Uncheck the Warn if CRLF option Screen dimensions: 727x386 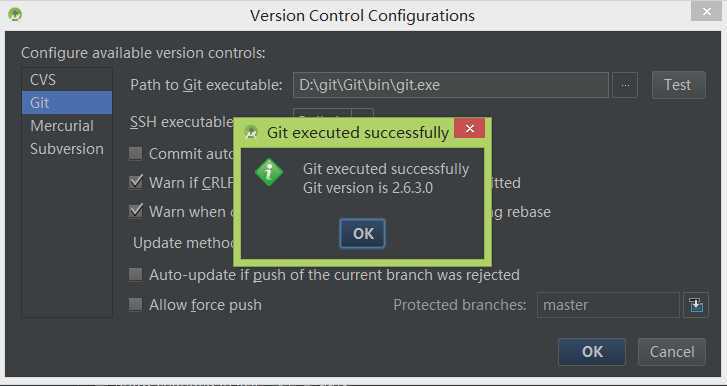pyautogui.click(x=135, y=182)
